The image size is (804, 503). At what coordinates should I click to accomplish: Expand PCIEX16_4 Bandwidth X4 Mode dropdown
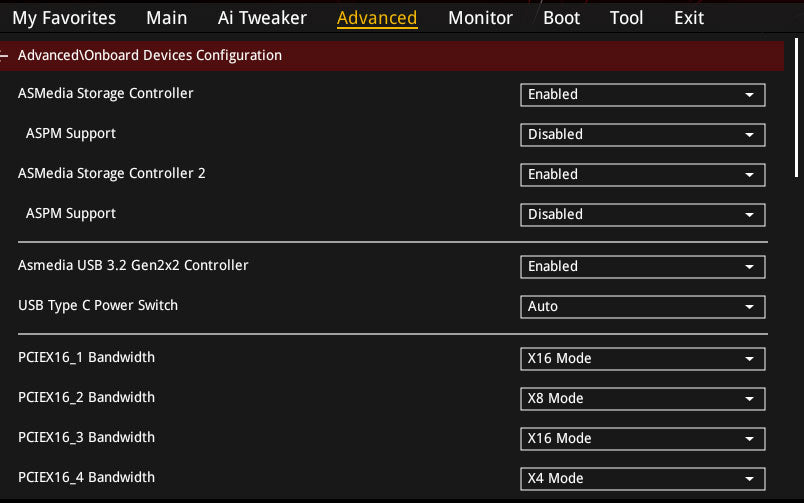point(642,479)
